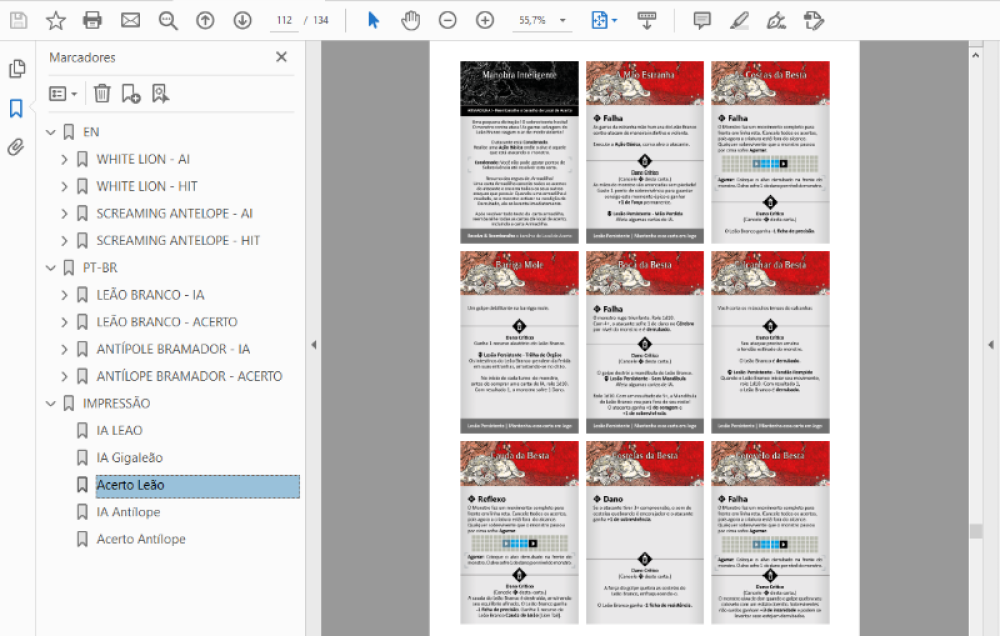Open the Acerto Antílope bookmark
The image size is (1000, 636).
[x=140, y=539]
